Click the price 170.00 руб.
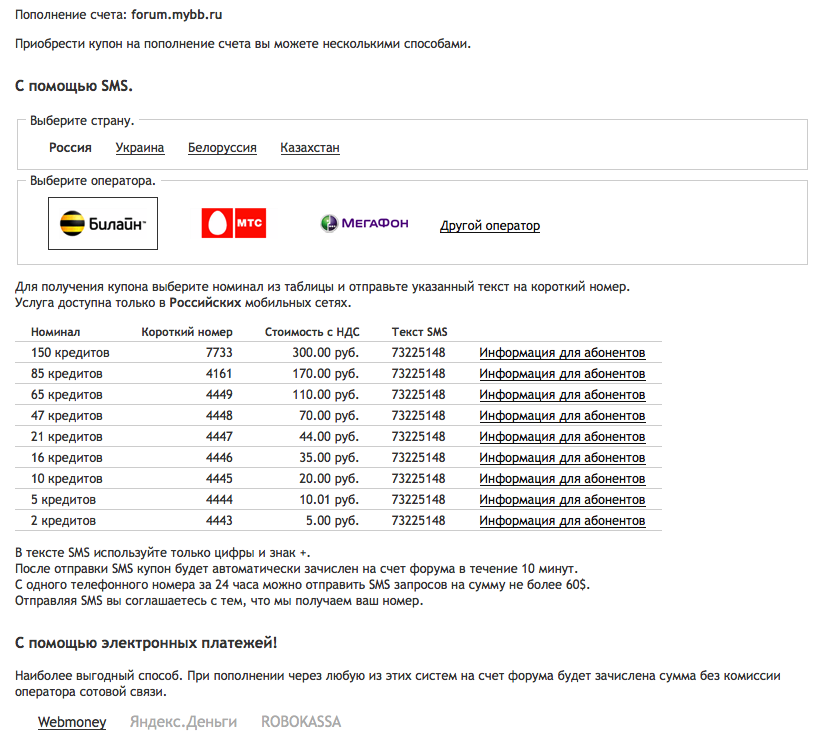824x750 pixels. point(326,374)
